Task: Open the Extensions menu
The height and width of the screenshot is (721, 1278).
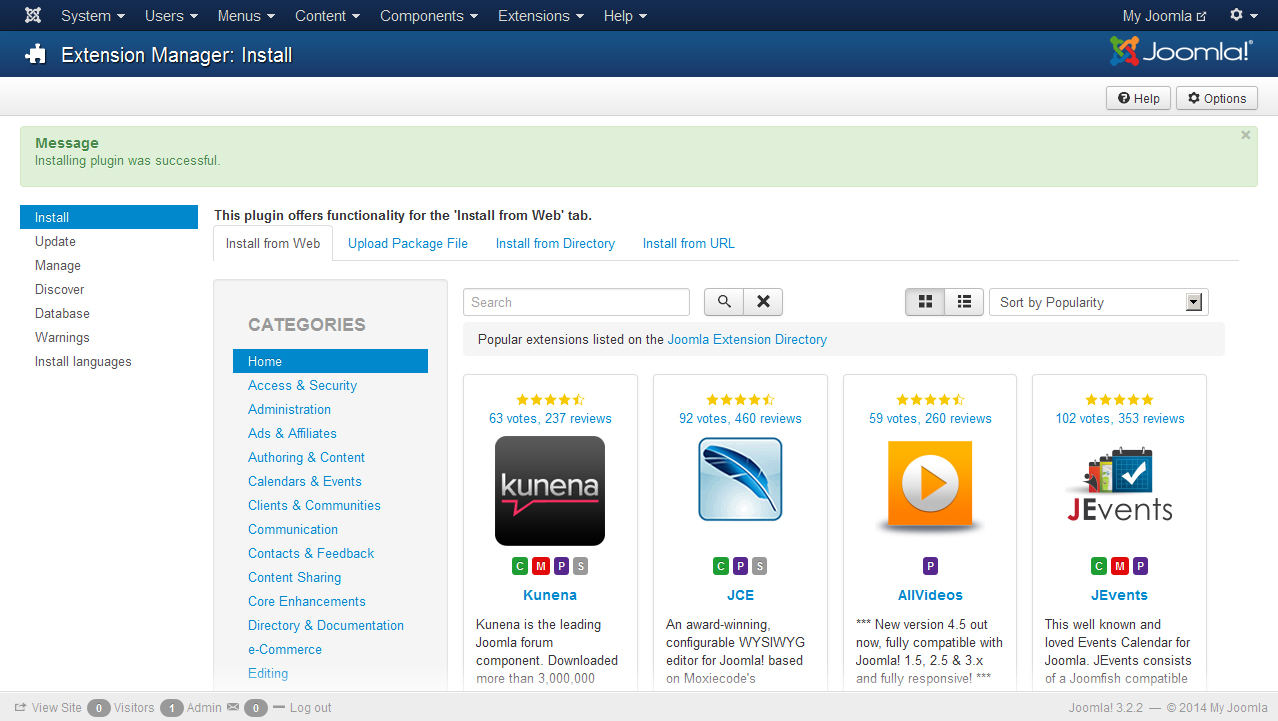Action: (541, 16)
